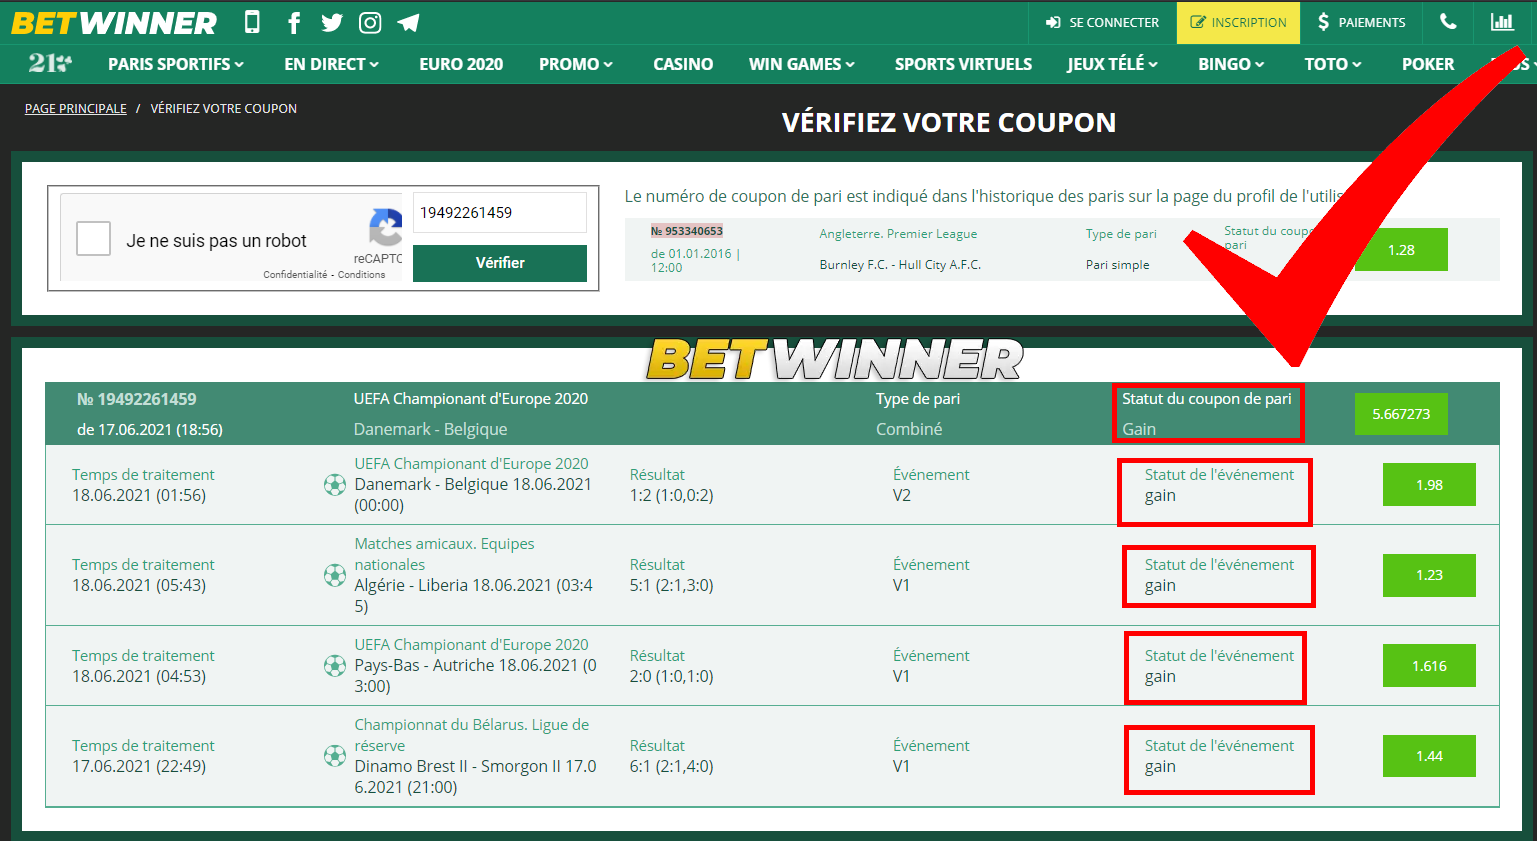
Task: Check the 'Je ne suis pas un robot' box
Action: [x=93, y=238]
